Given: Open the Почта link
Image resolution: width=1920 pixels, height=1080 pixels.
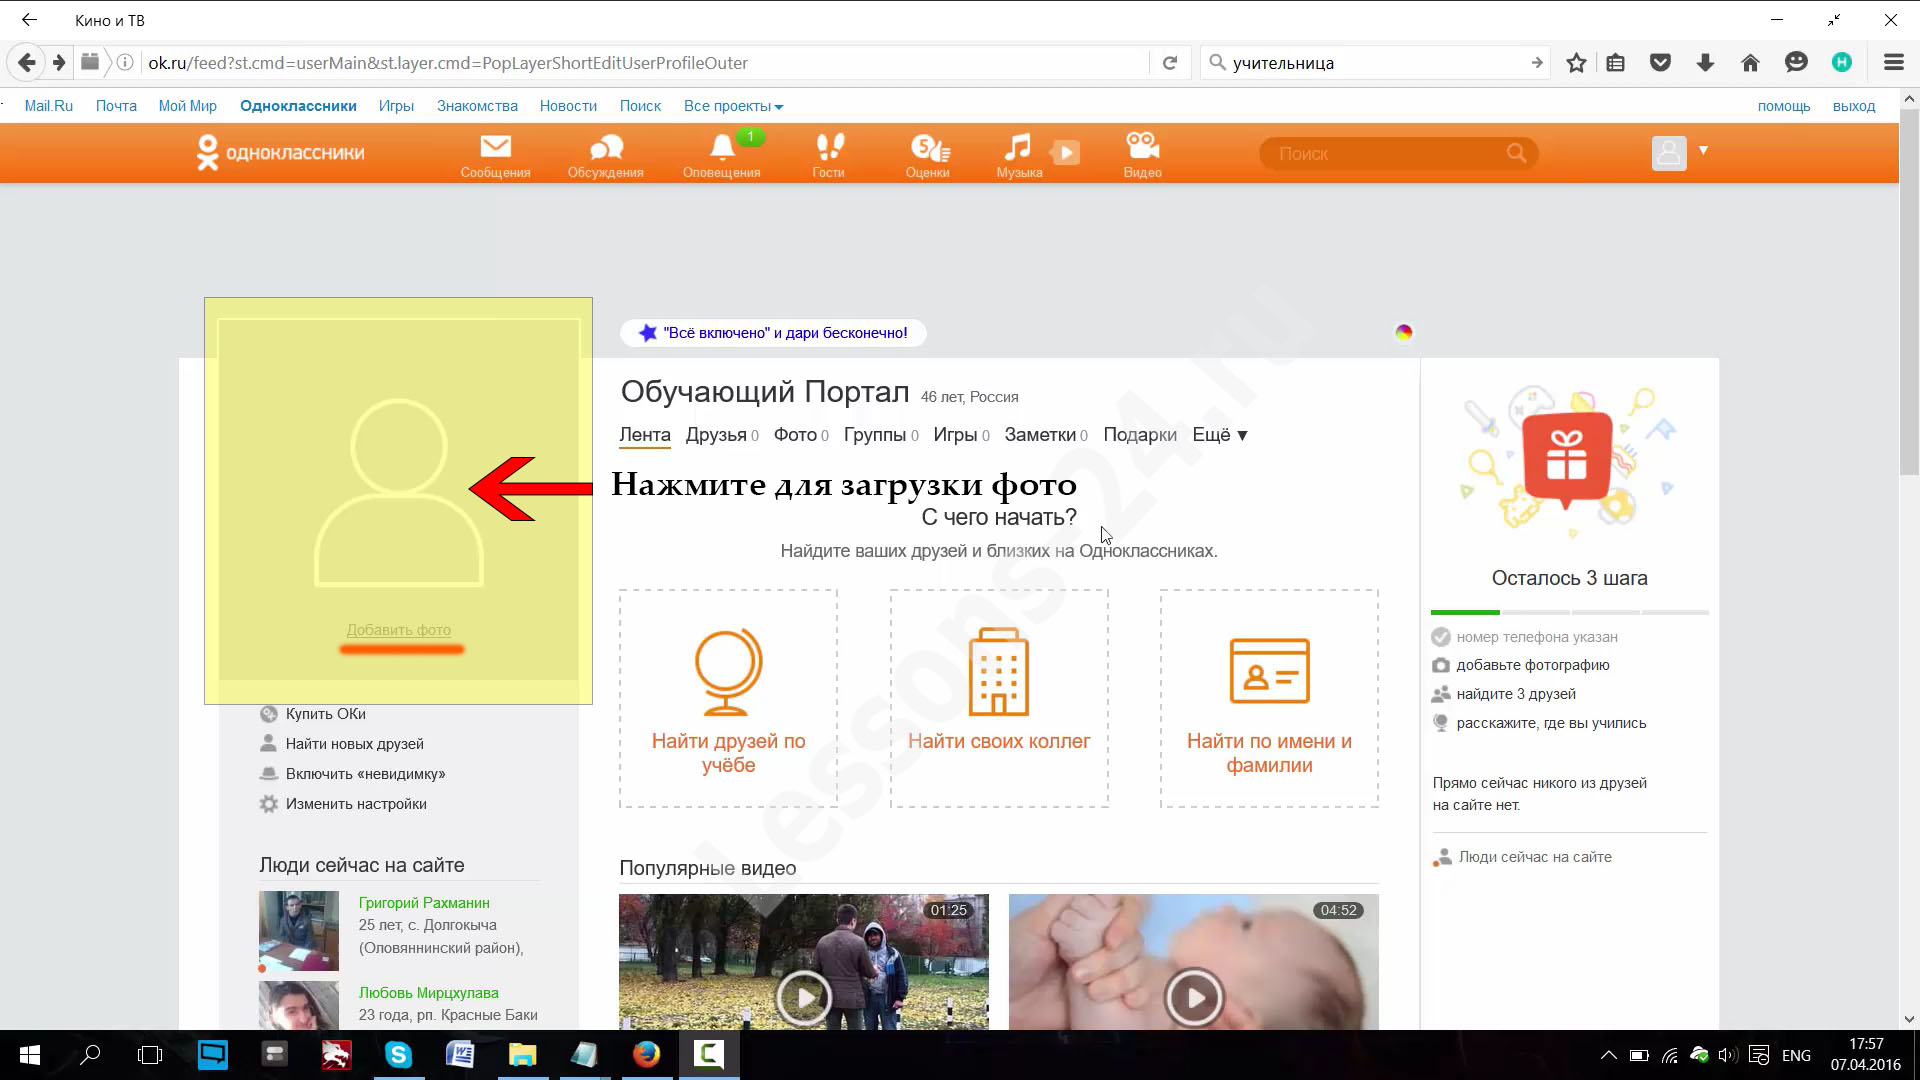Looking at the screenshot, I should [116, 106].
